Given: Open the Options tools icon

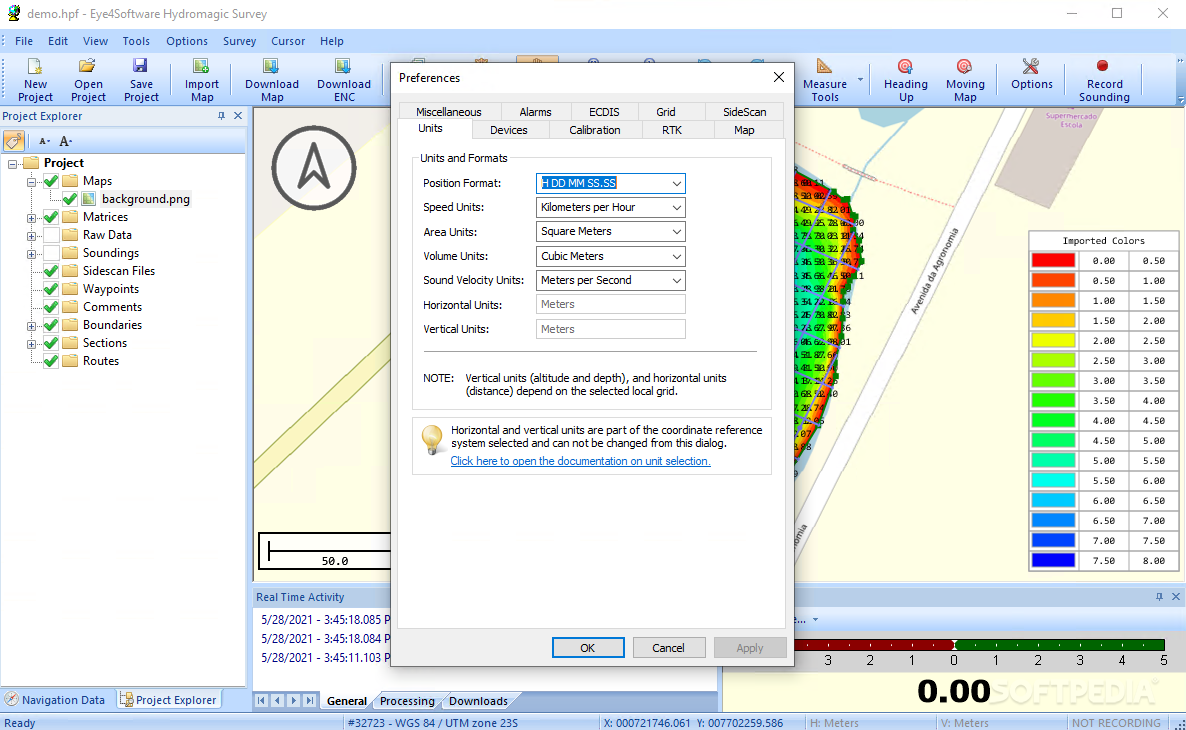Looking at the screenshot, I should pos(1031,67).
